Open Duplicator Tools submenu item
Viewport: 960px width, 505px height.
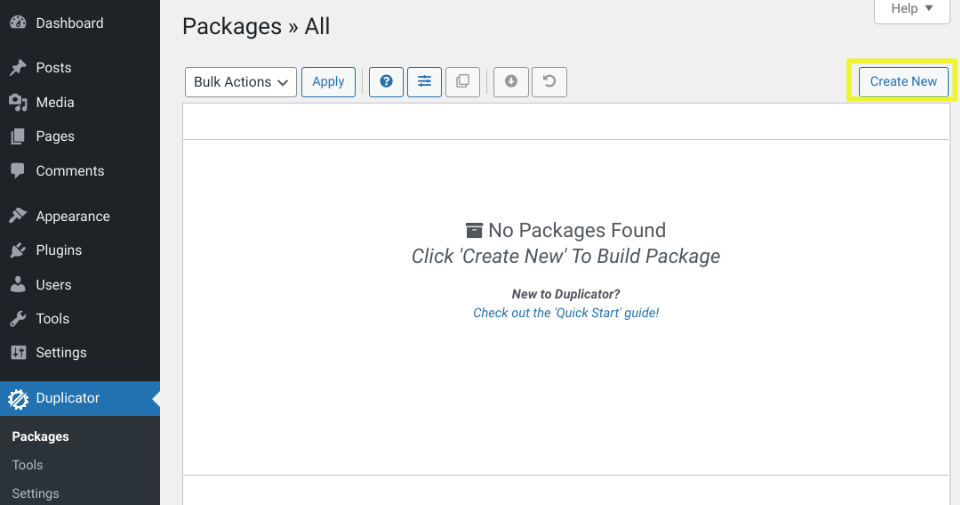click(27, 465)
